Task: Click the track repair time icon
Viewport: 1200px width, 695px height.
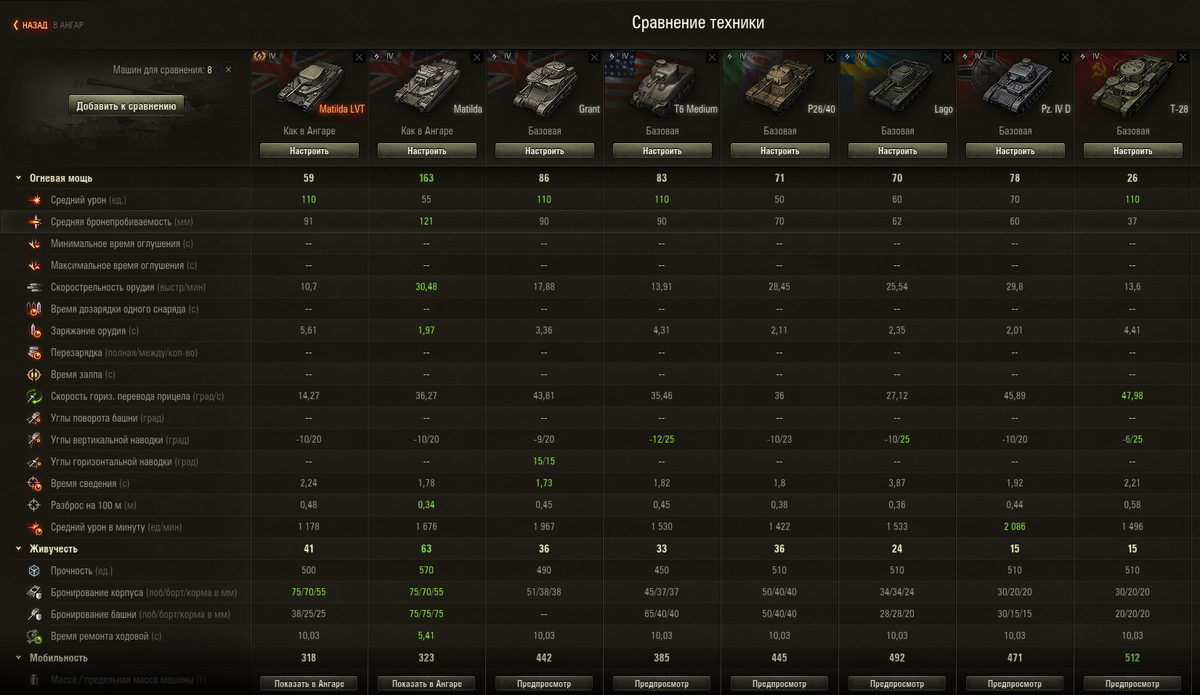Action: click(x=34, y=636)
